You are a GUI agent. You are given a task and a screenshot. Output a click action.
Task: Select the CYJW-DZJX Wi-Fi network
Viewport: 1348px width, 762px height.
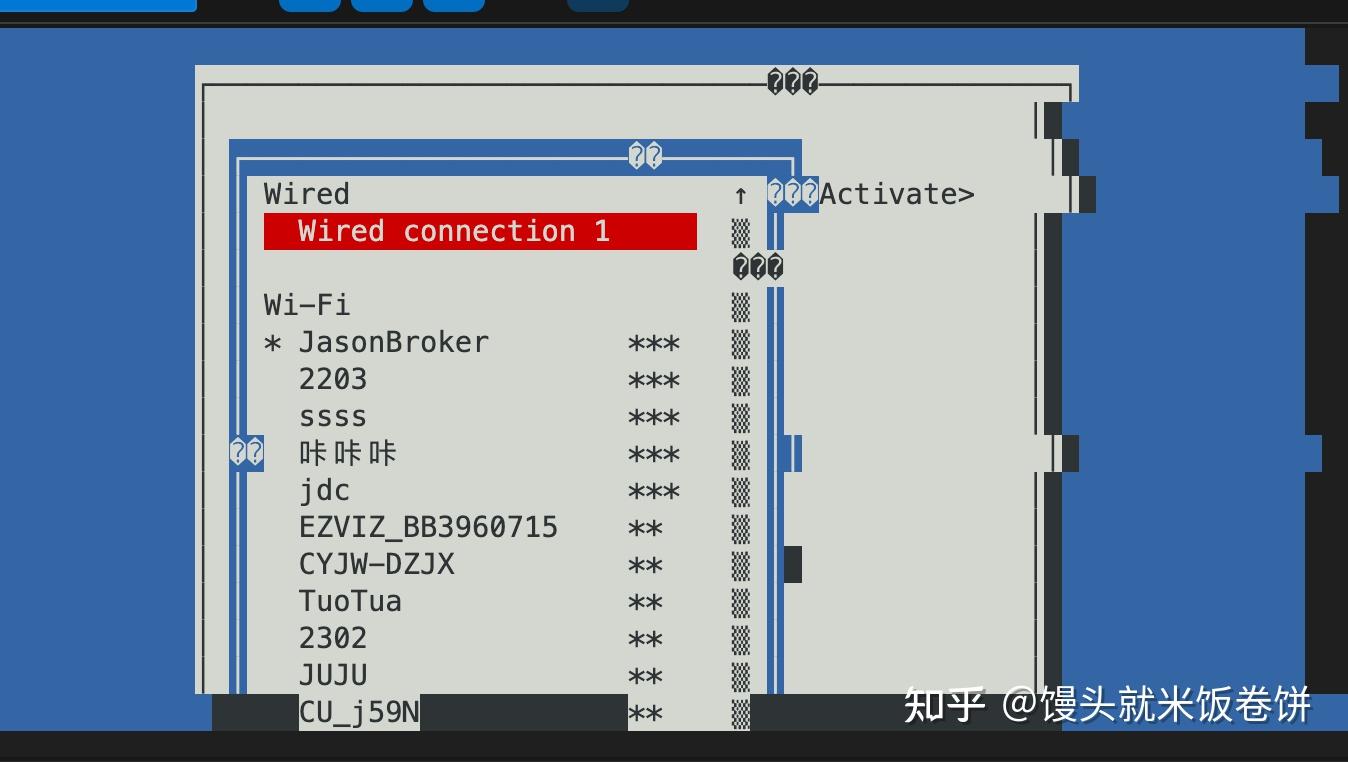click(x=480, y=564)
